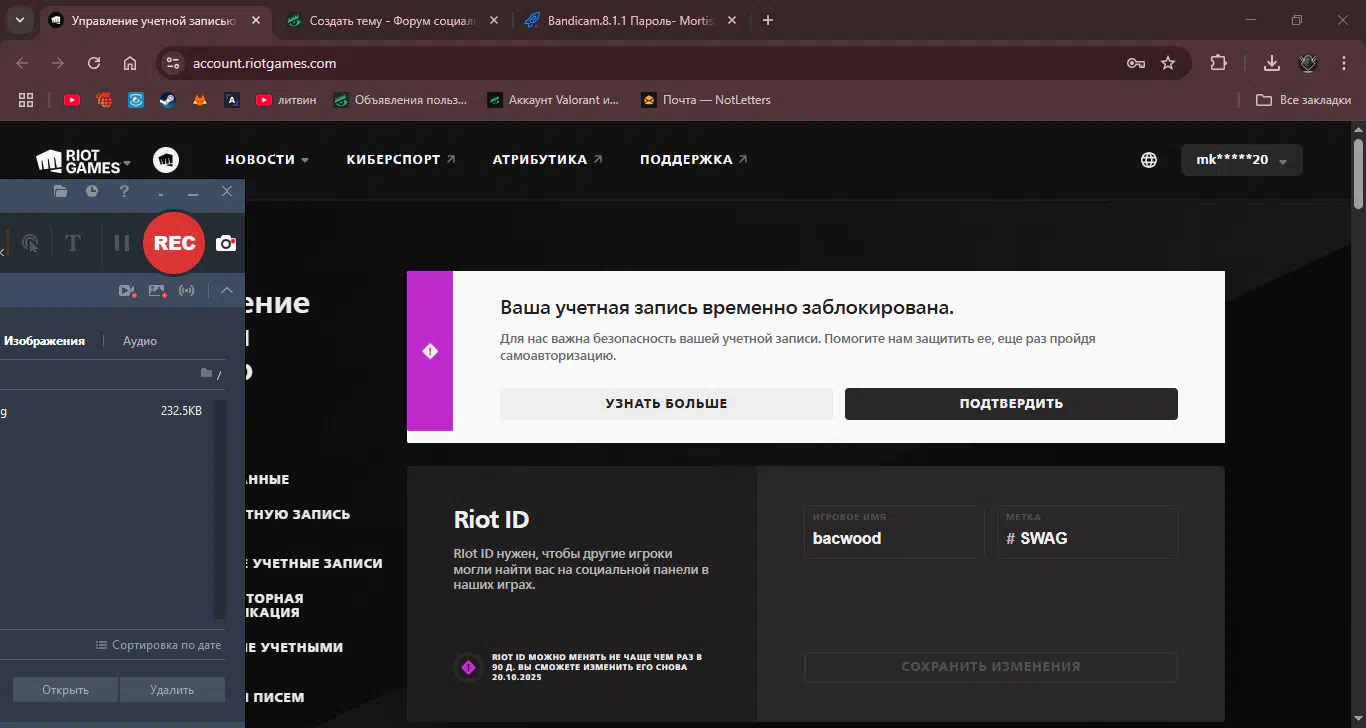Screen dimensions: 1366x728
Task: Open Почта — NotLetters bookmark
Action: click(x=706, y=100)
